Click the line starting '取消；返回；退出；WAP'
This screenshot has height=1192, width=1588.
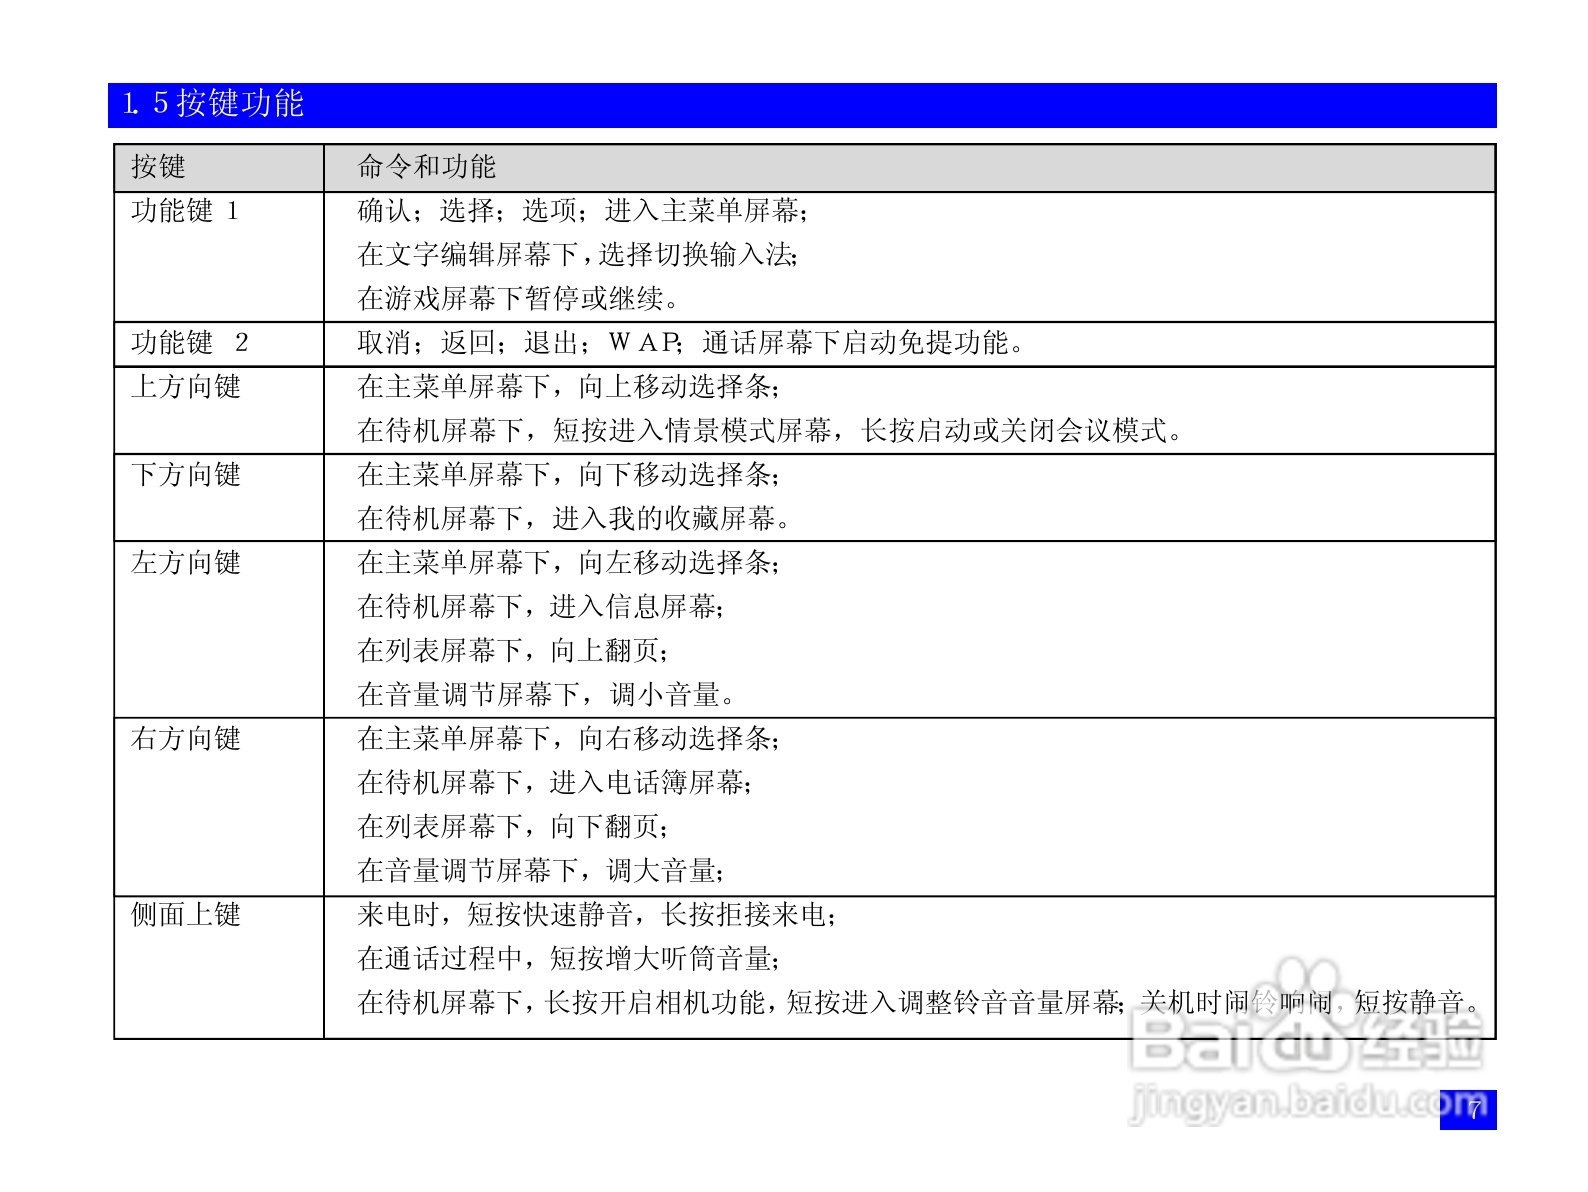[x=692, y=343]
